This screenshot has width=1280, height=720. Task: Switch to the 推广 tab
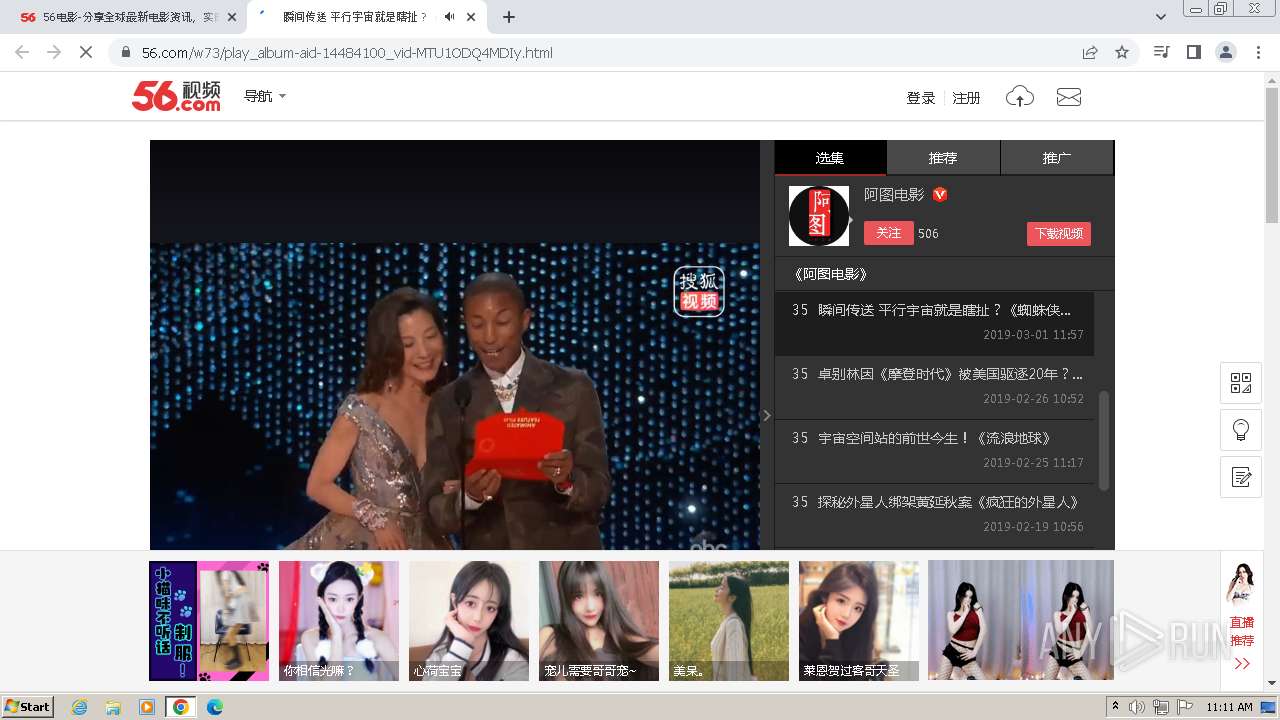click(x=1057, y=158)
